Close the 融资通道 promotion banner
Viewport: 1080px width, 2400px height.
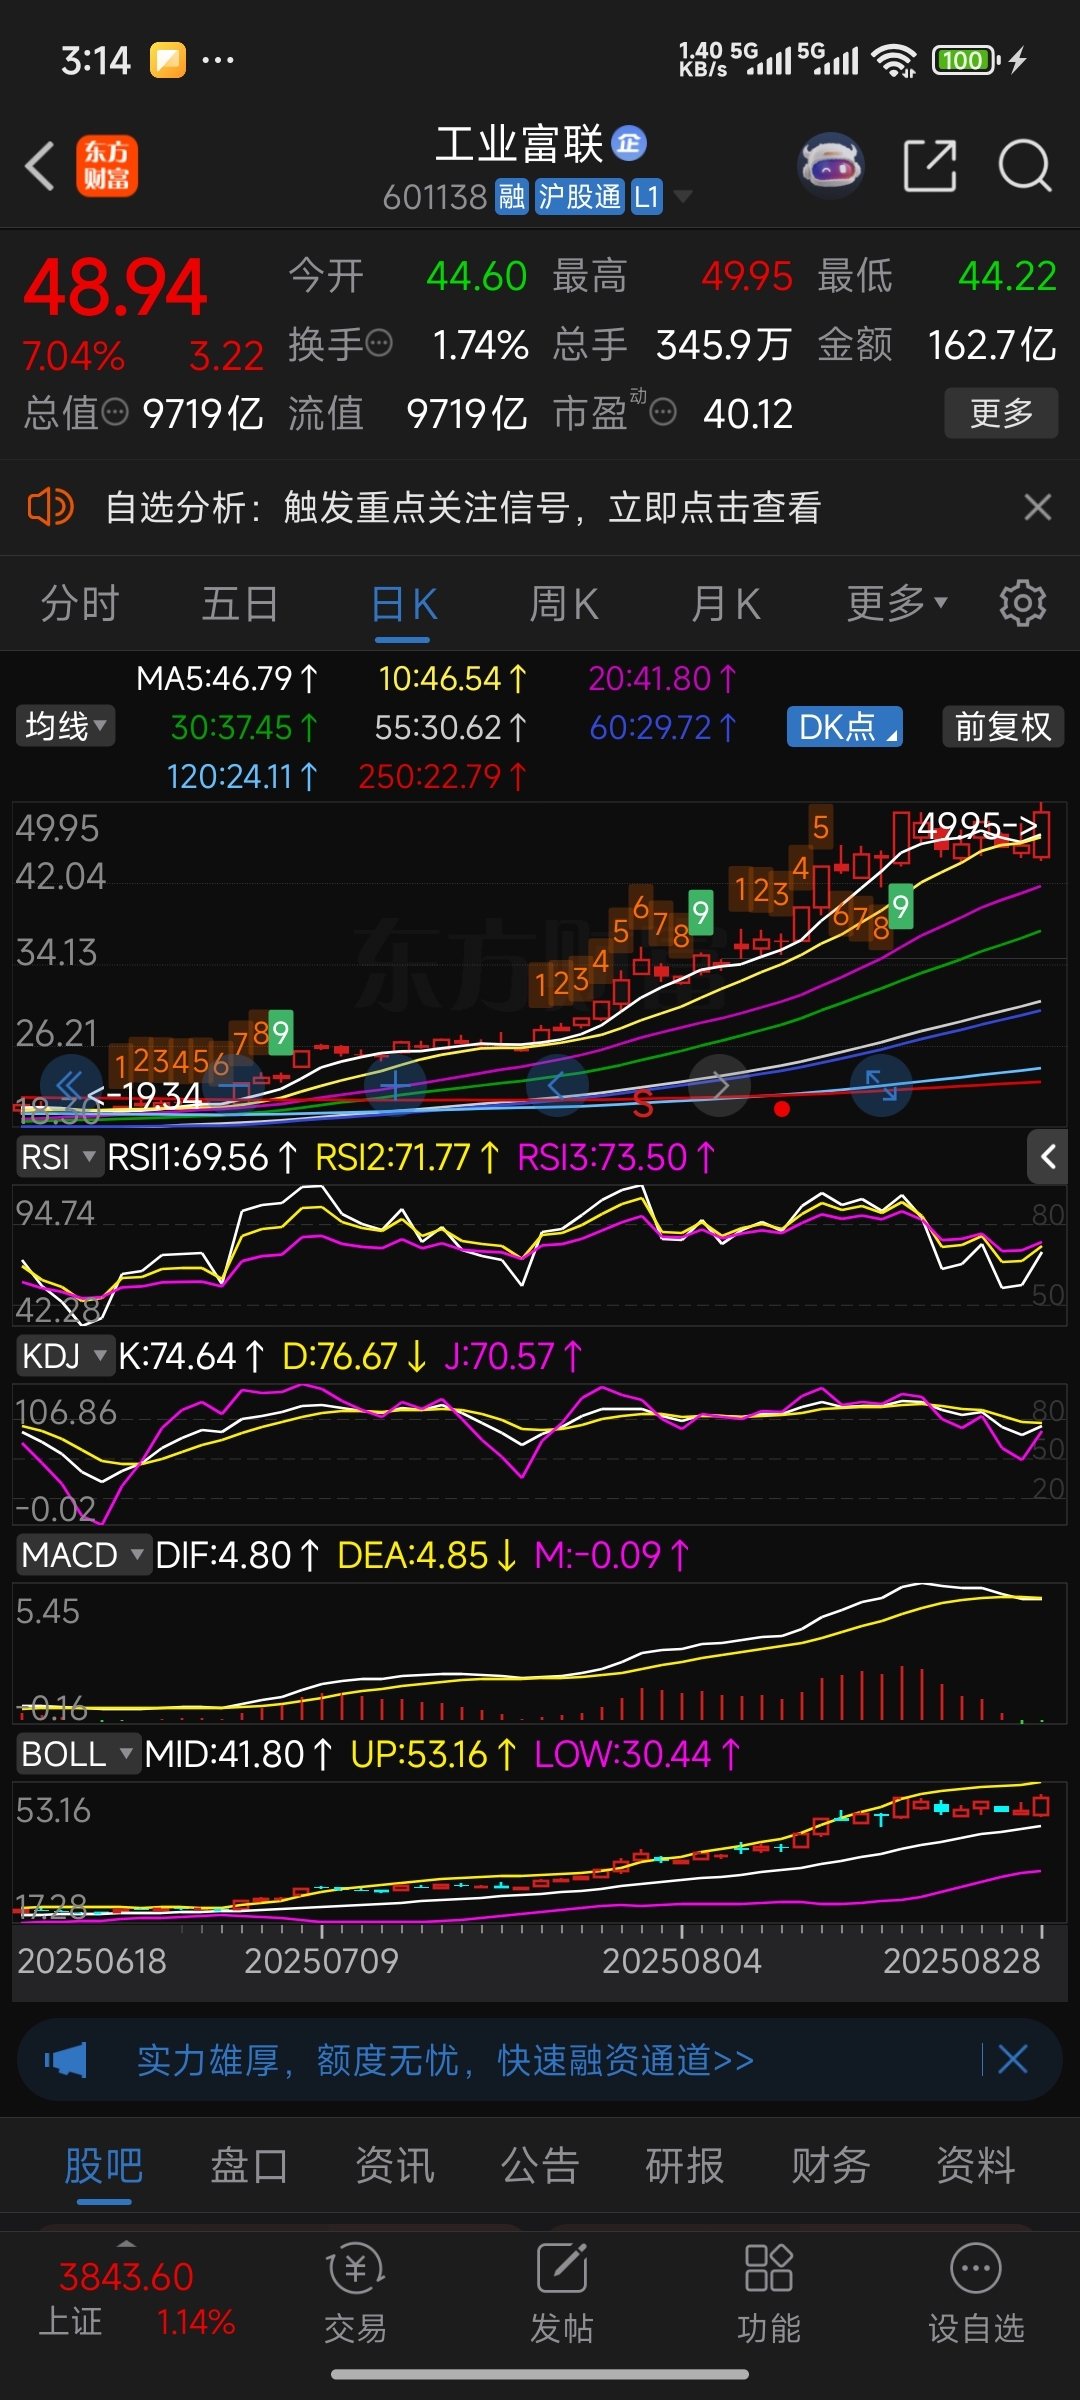click(x=1013, y=2059)
